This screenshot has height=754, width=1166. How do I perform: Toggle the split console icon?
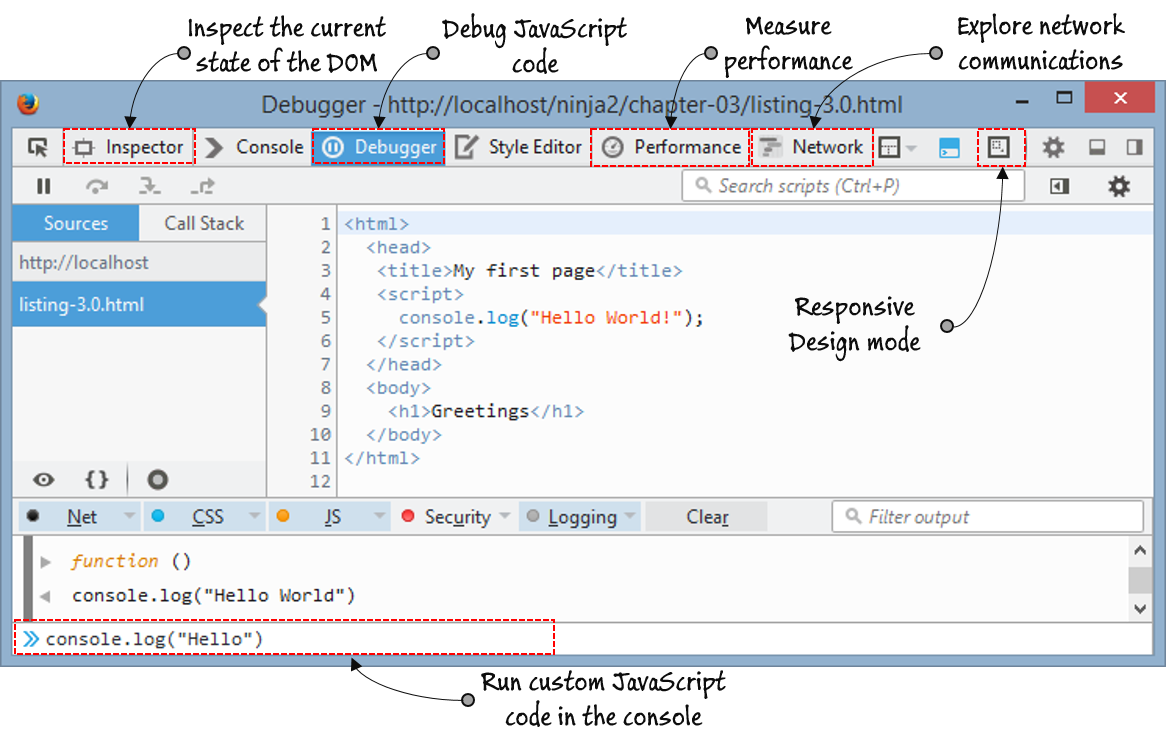[950, 148]
